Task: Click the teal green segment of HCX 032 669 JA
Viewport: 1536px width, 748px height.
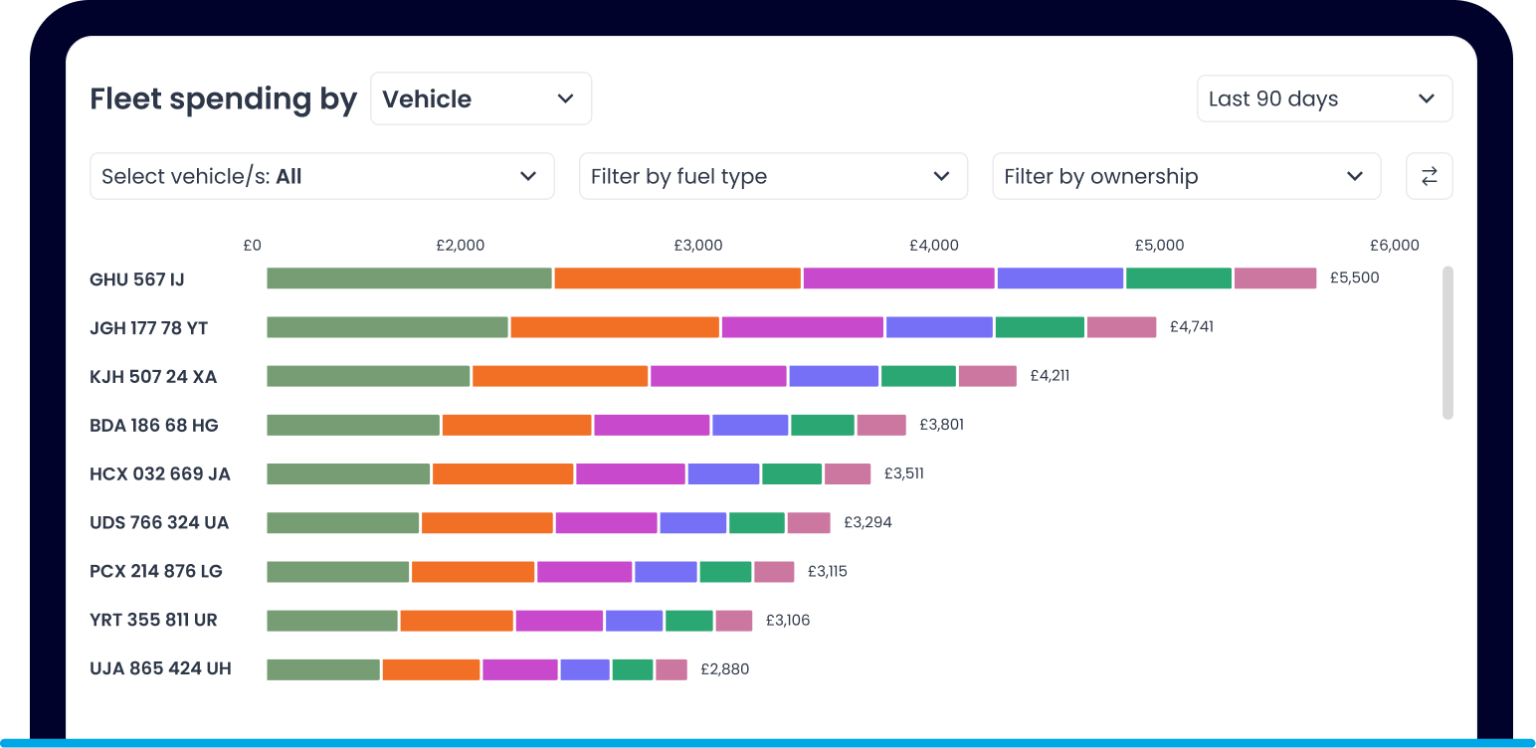Action: click(791, 474)
